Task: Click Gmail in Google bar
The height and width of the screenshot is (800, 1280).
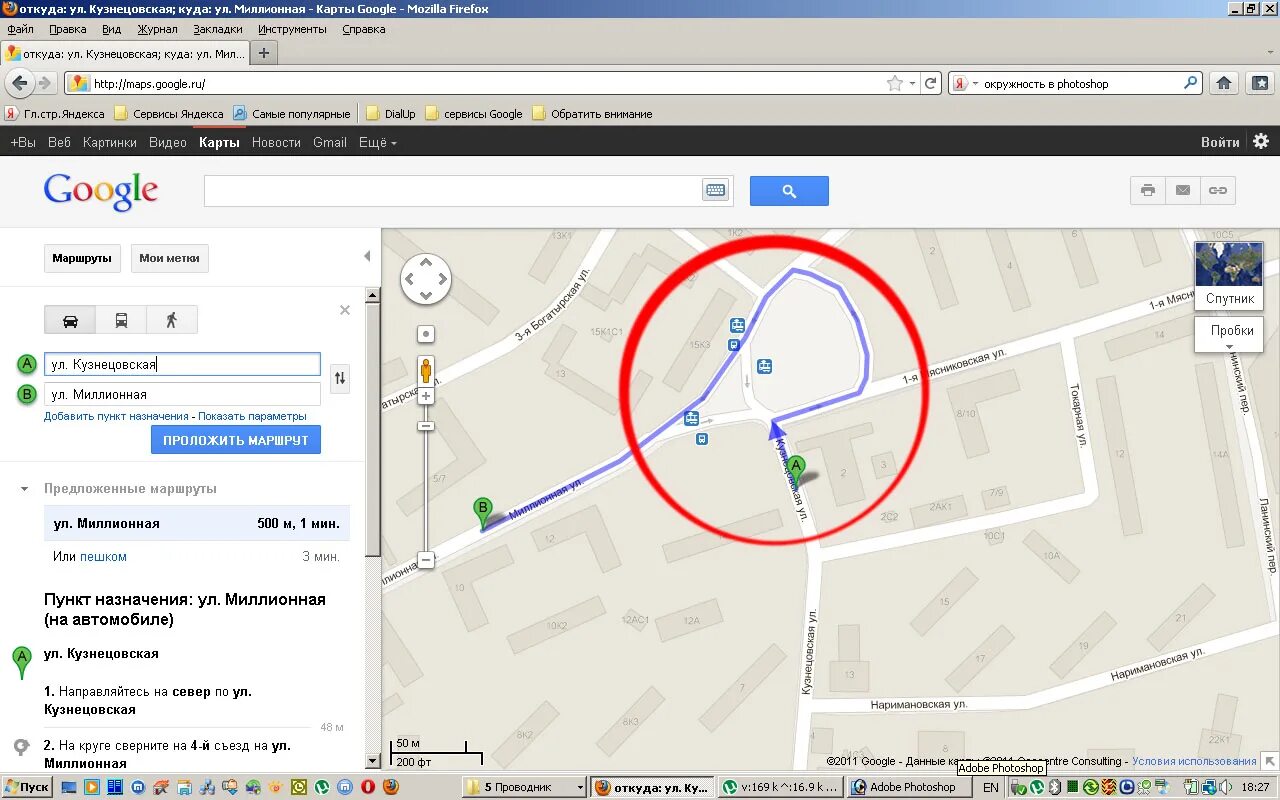Action: [x=330, y=142]
